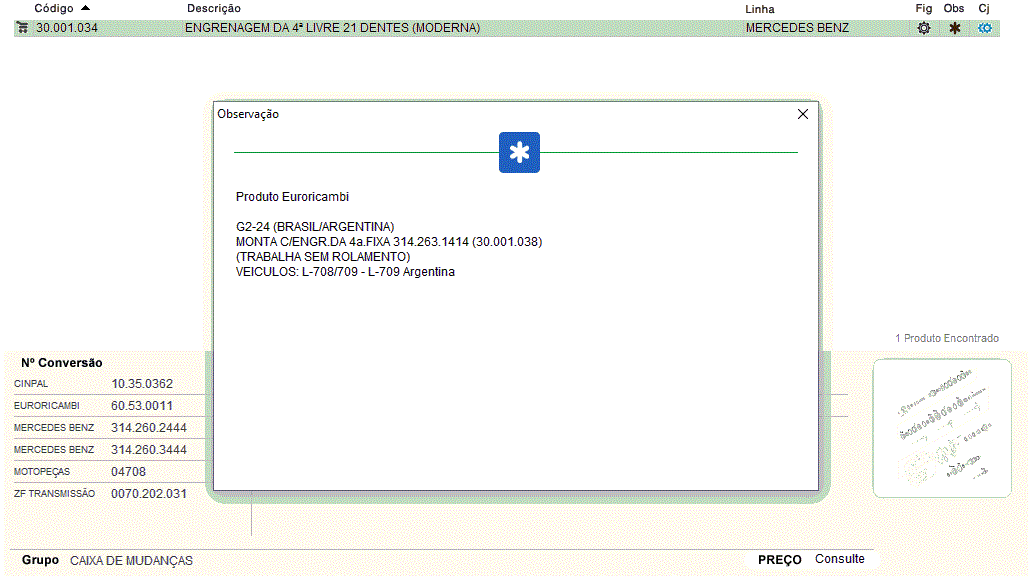This screenshot has width=1036, height=584.
Task: Open the blue Cj gear icon
Action: click(x=985, y=28)
